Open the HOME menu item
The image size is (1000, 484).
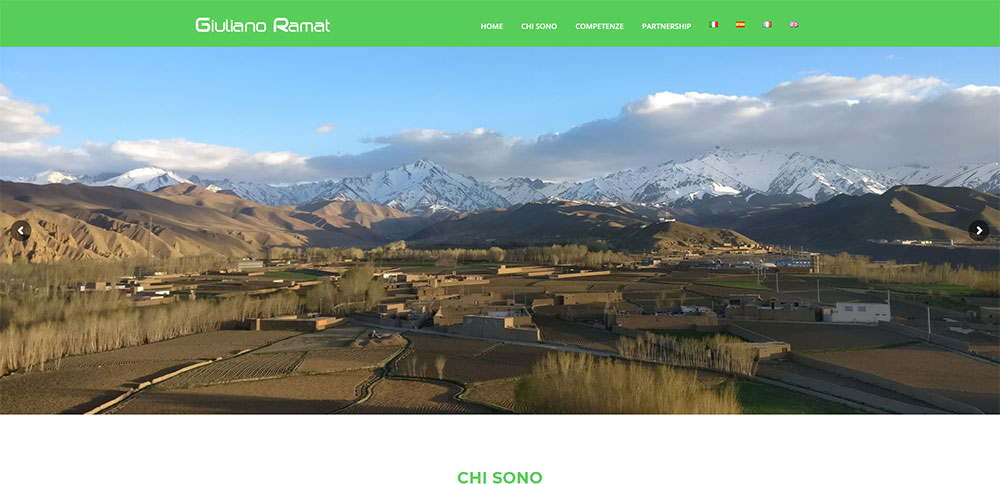pos(492,26)
